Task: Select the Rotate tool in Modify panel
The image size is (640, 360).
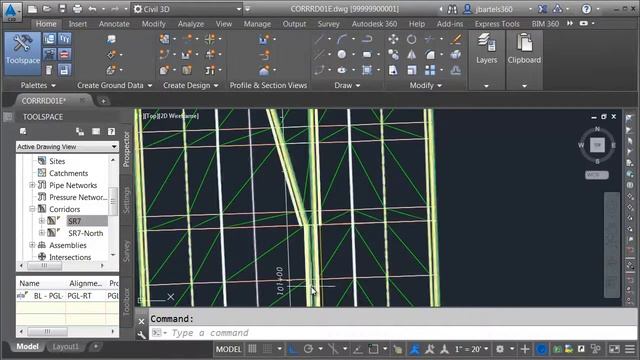Action: coord(411,39)
